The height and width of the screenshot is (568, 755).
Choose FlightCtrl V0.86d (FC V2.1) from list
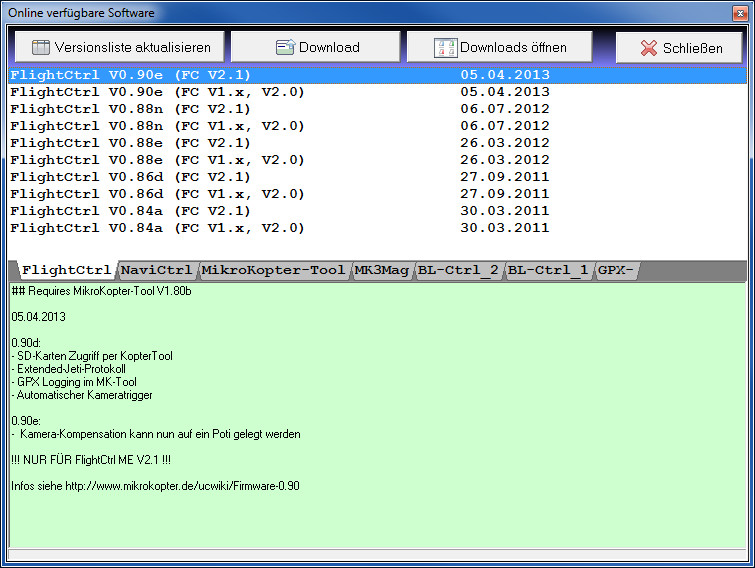[x=130, y=177]
